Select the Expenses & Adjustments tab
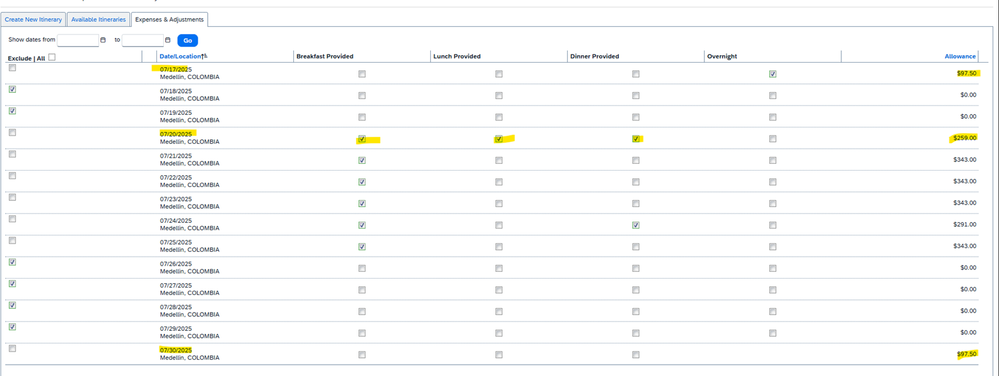The image size is (999, 376). click(169, 20)
